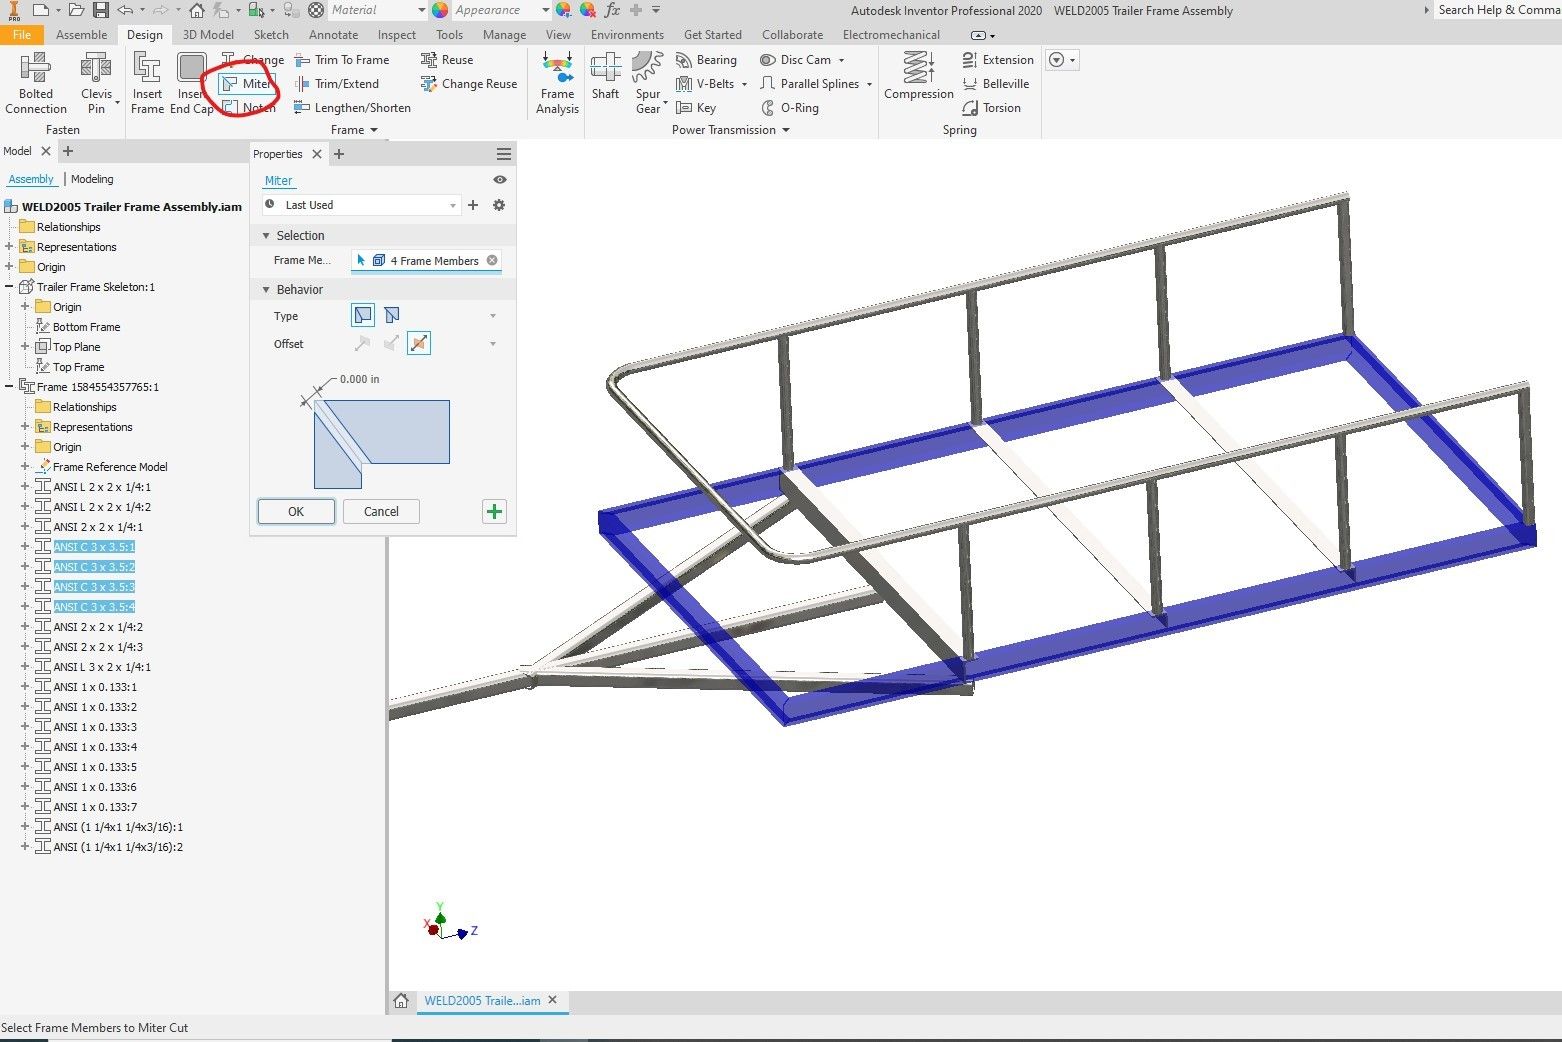Open the Annotate ribbon tab
Viewport: 1562px width, 1042px height.
coord(333,35)
